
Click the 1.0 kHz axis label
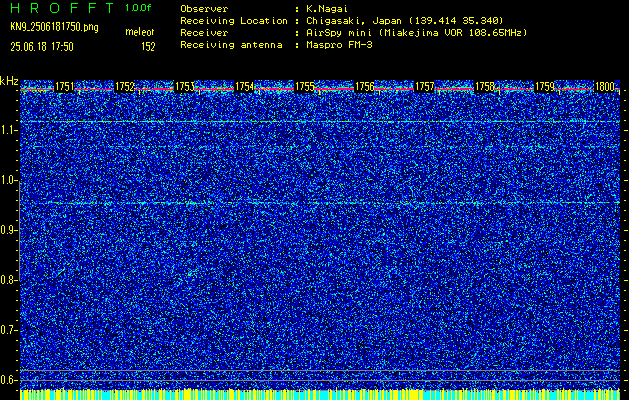[x=8, y=180]
